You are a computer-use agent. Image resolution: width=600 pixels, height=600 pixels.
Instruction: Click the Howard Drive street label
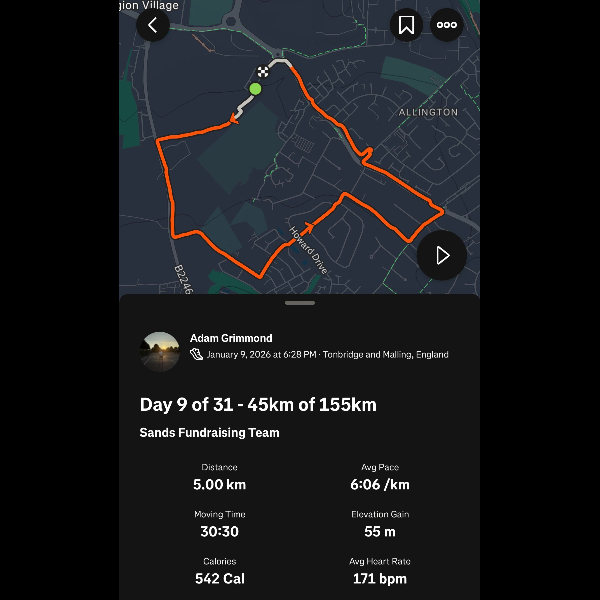pos(308,250)
